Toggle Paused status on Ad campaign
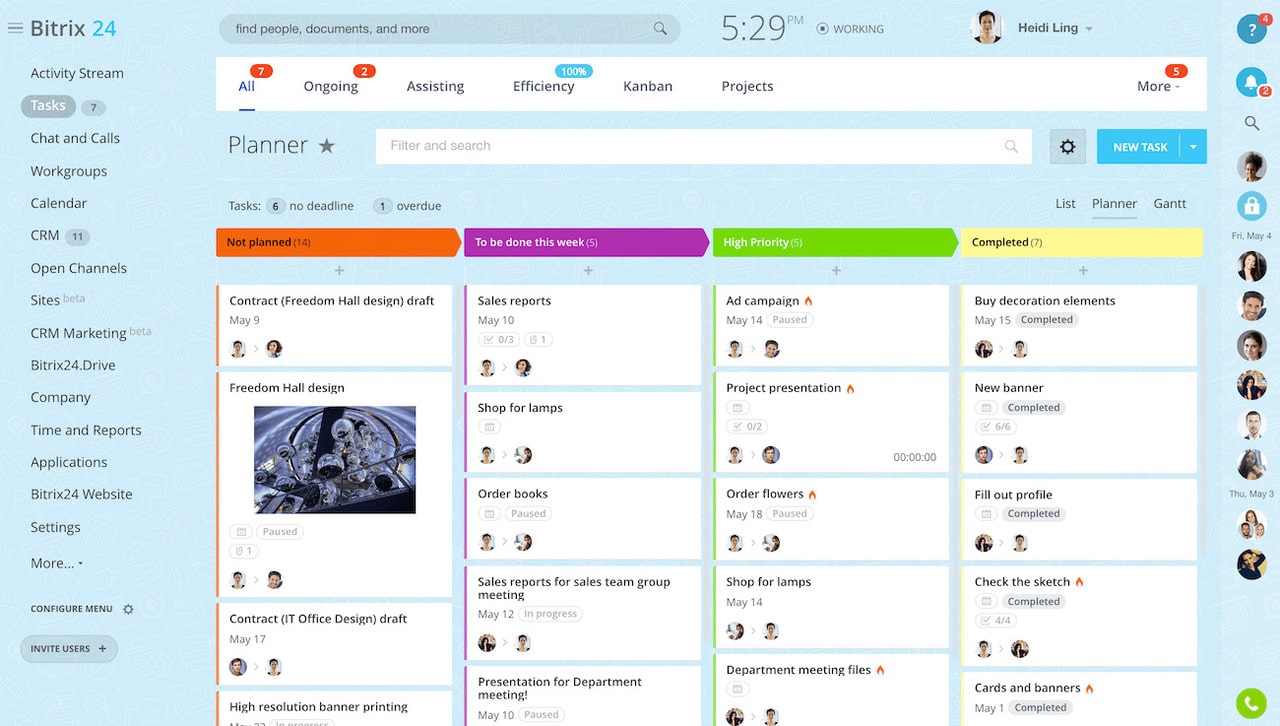This screenshot has width=1280, height=726. click(789, 320)
